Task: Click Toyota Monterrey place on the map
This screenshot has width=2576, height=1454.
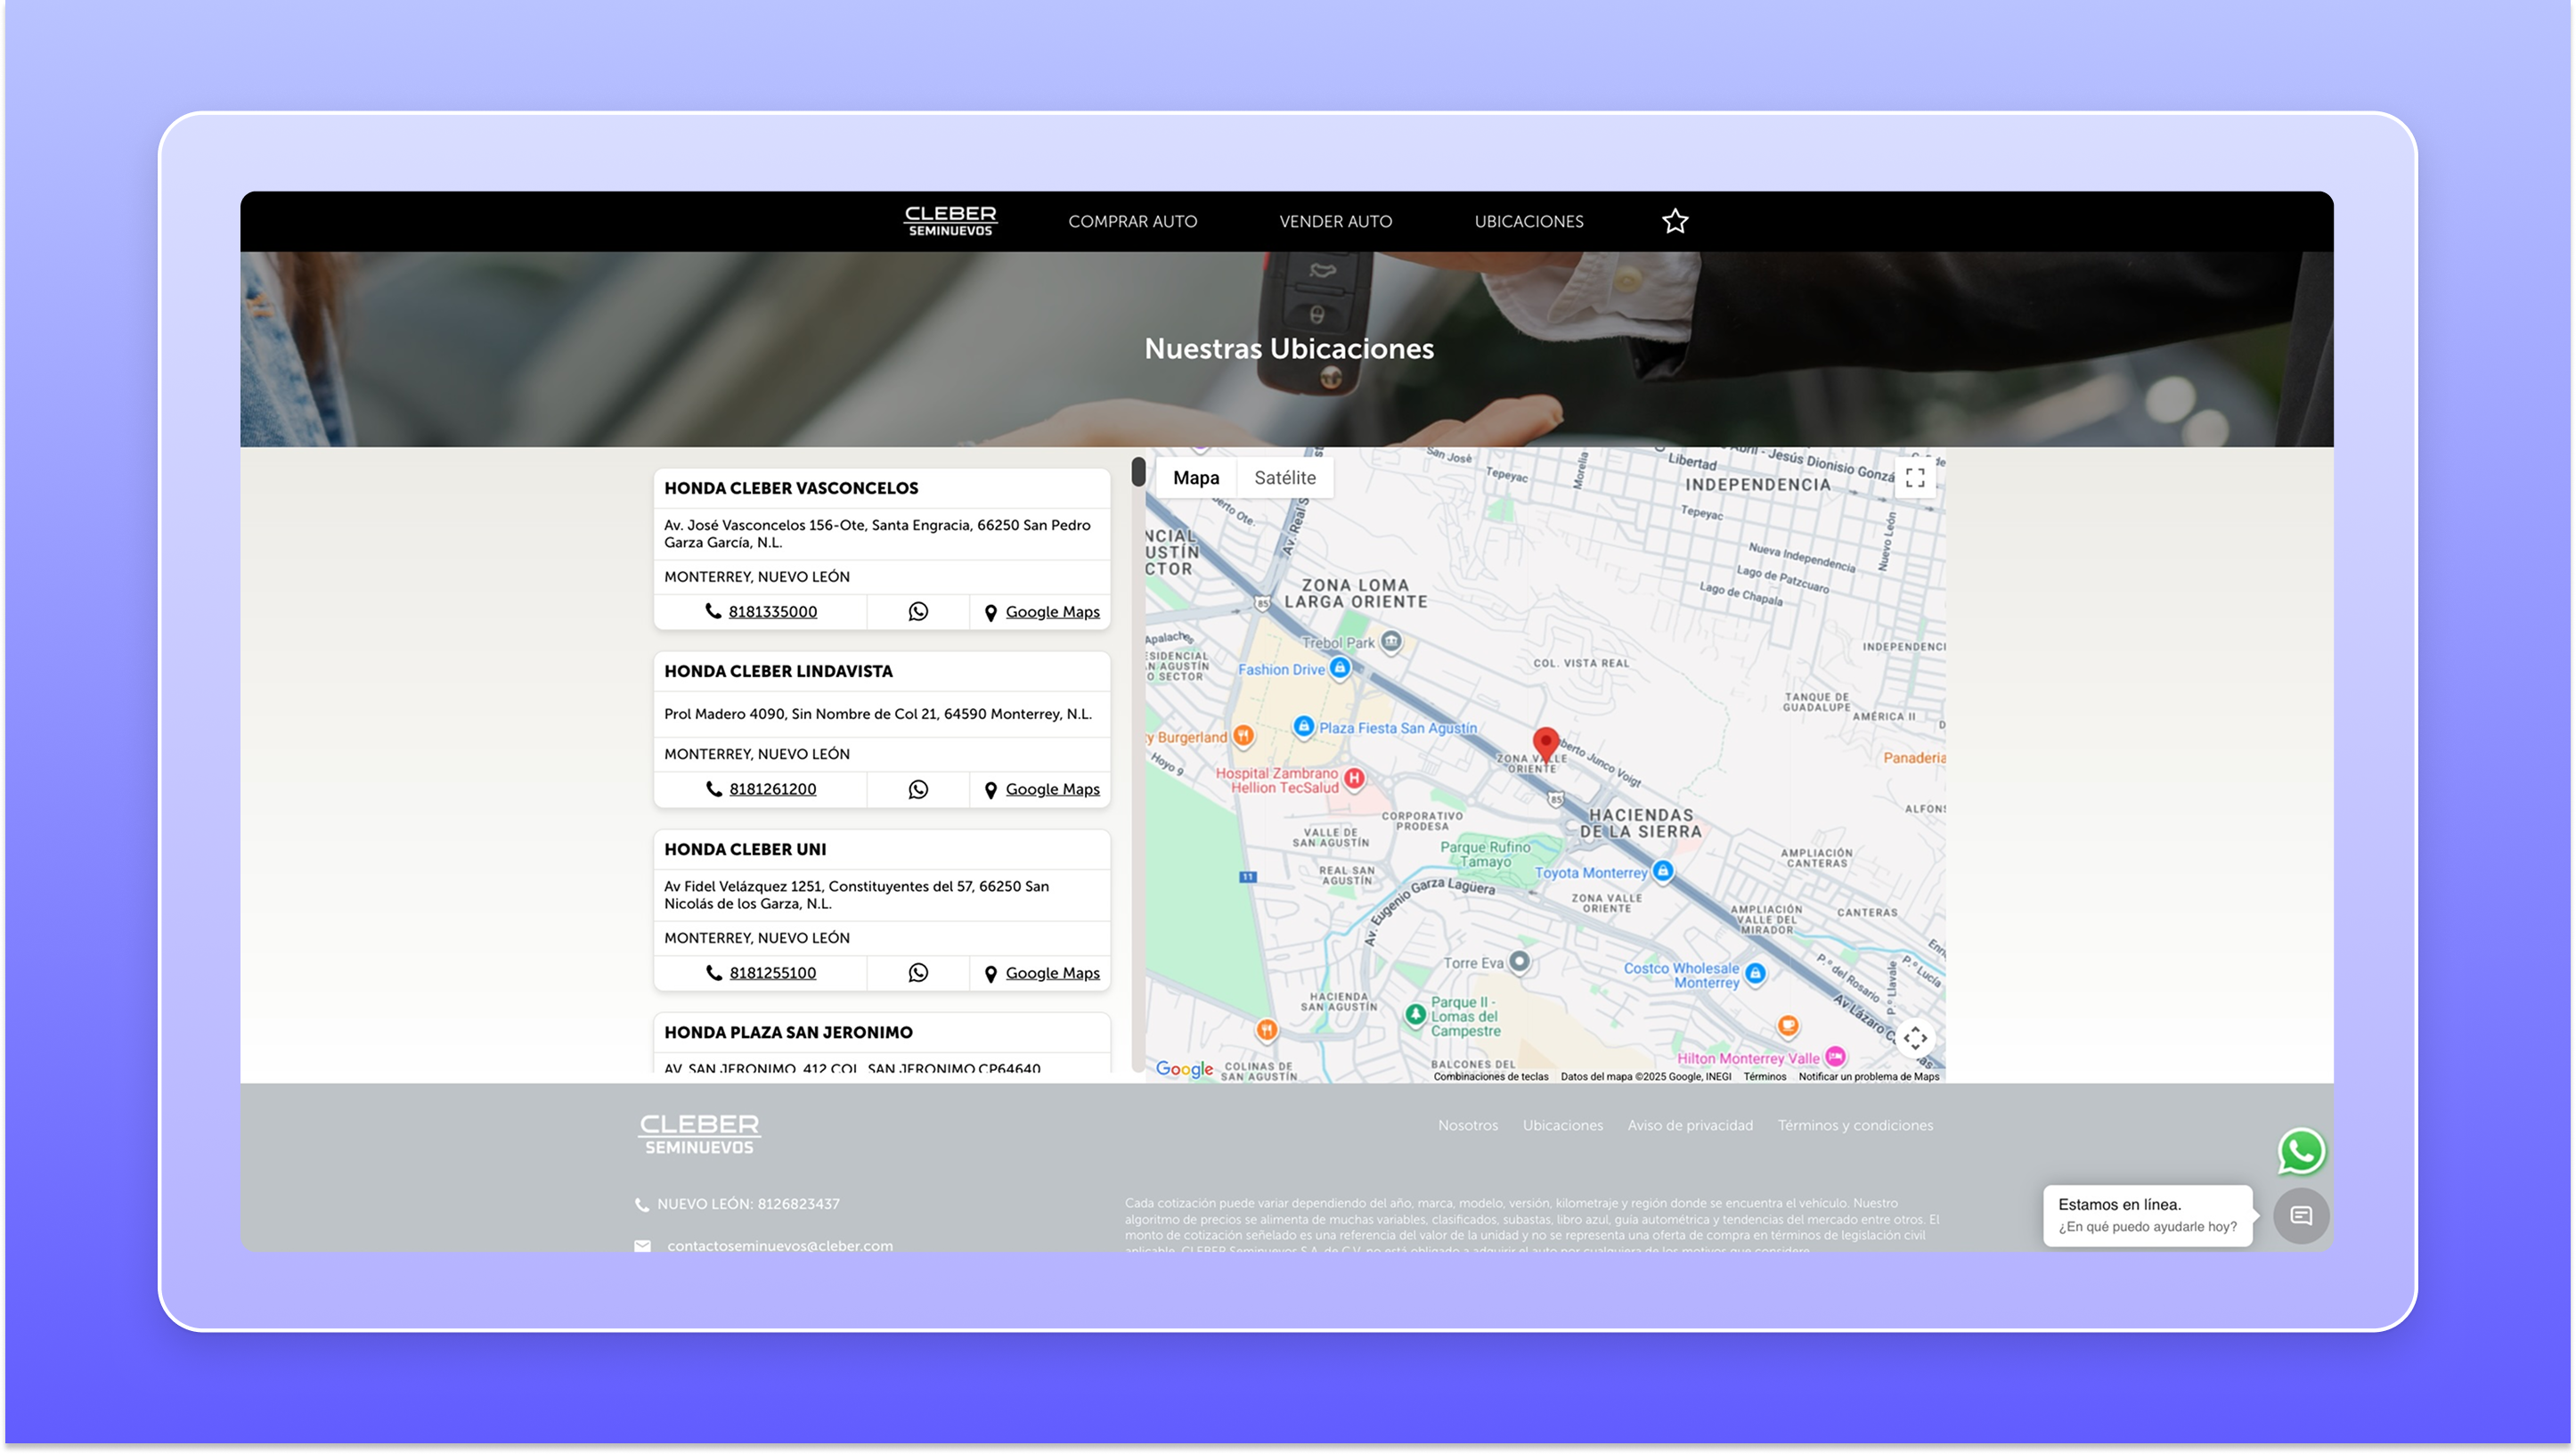Action: click(x=1590, y=873)
